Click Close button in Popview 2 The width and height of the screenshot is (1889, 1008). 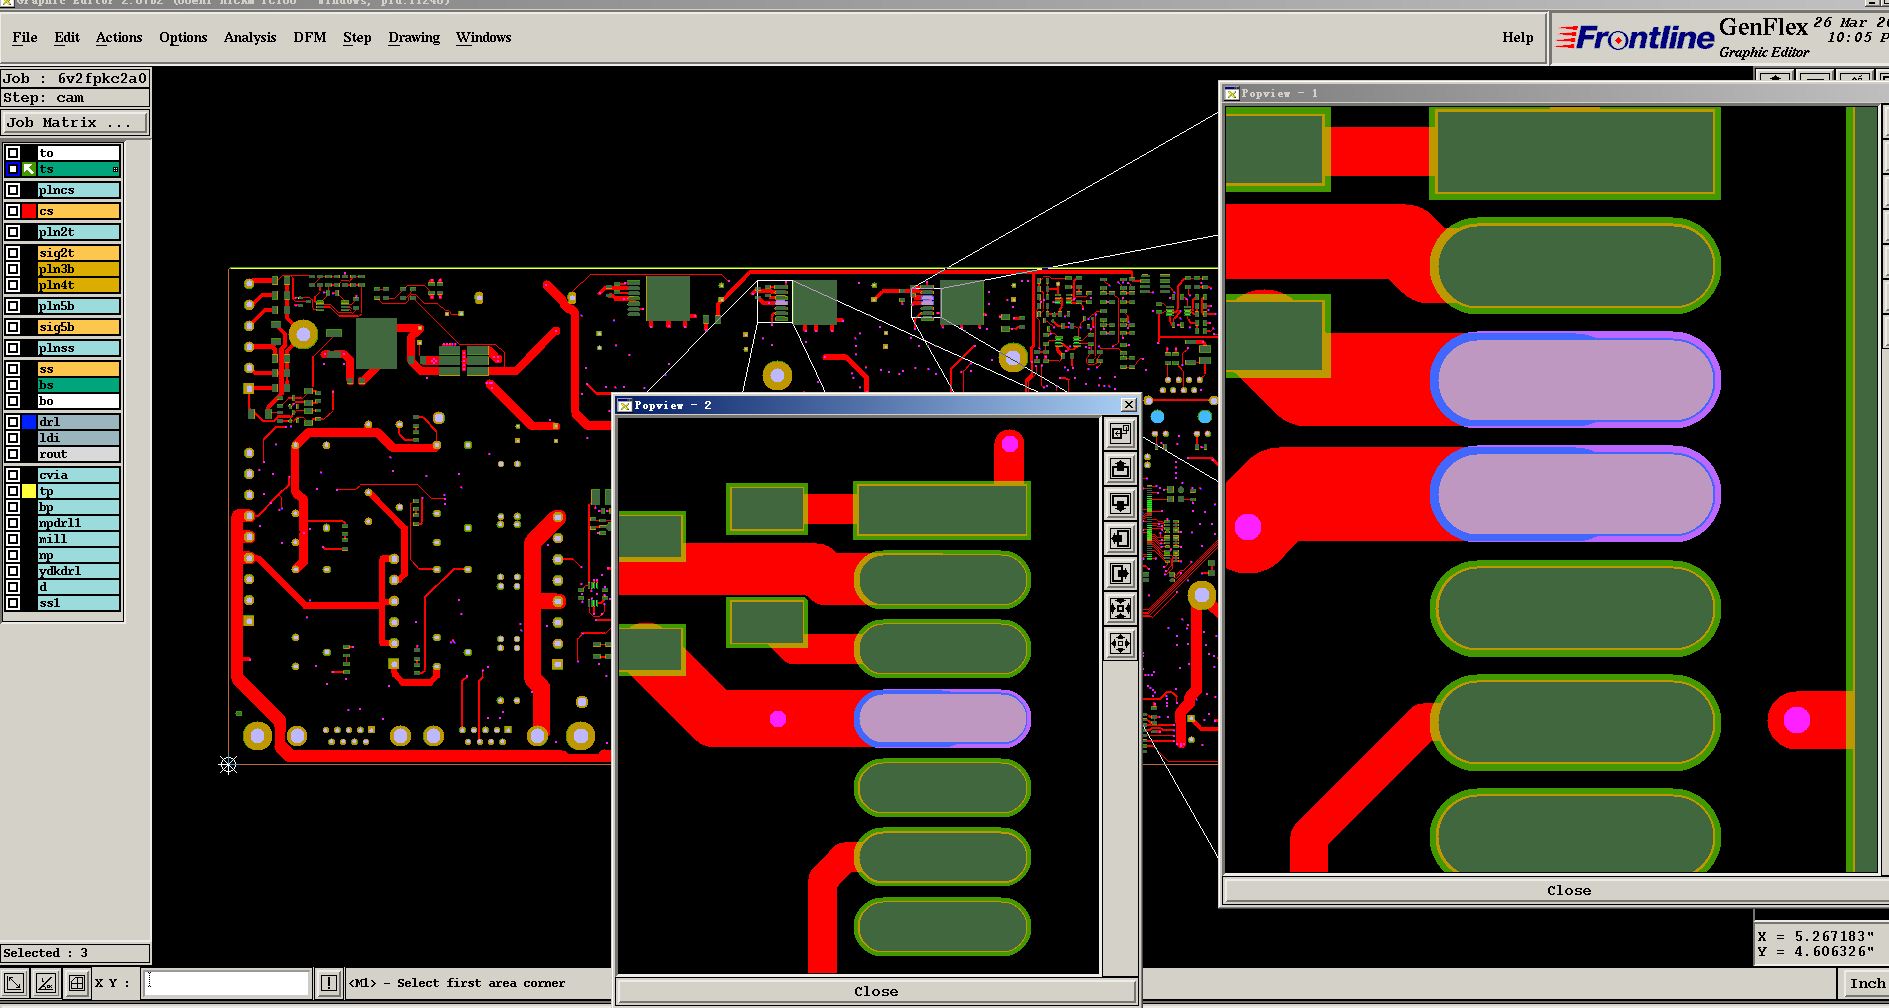(x=876, y=991)
